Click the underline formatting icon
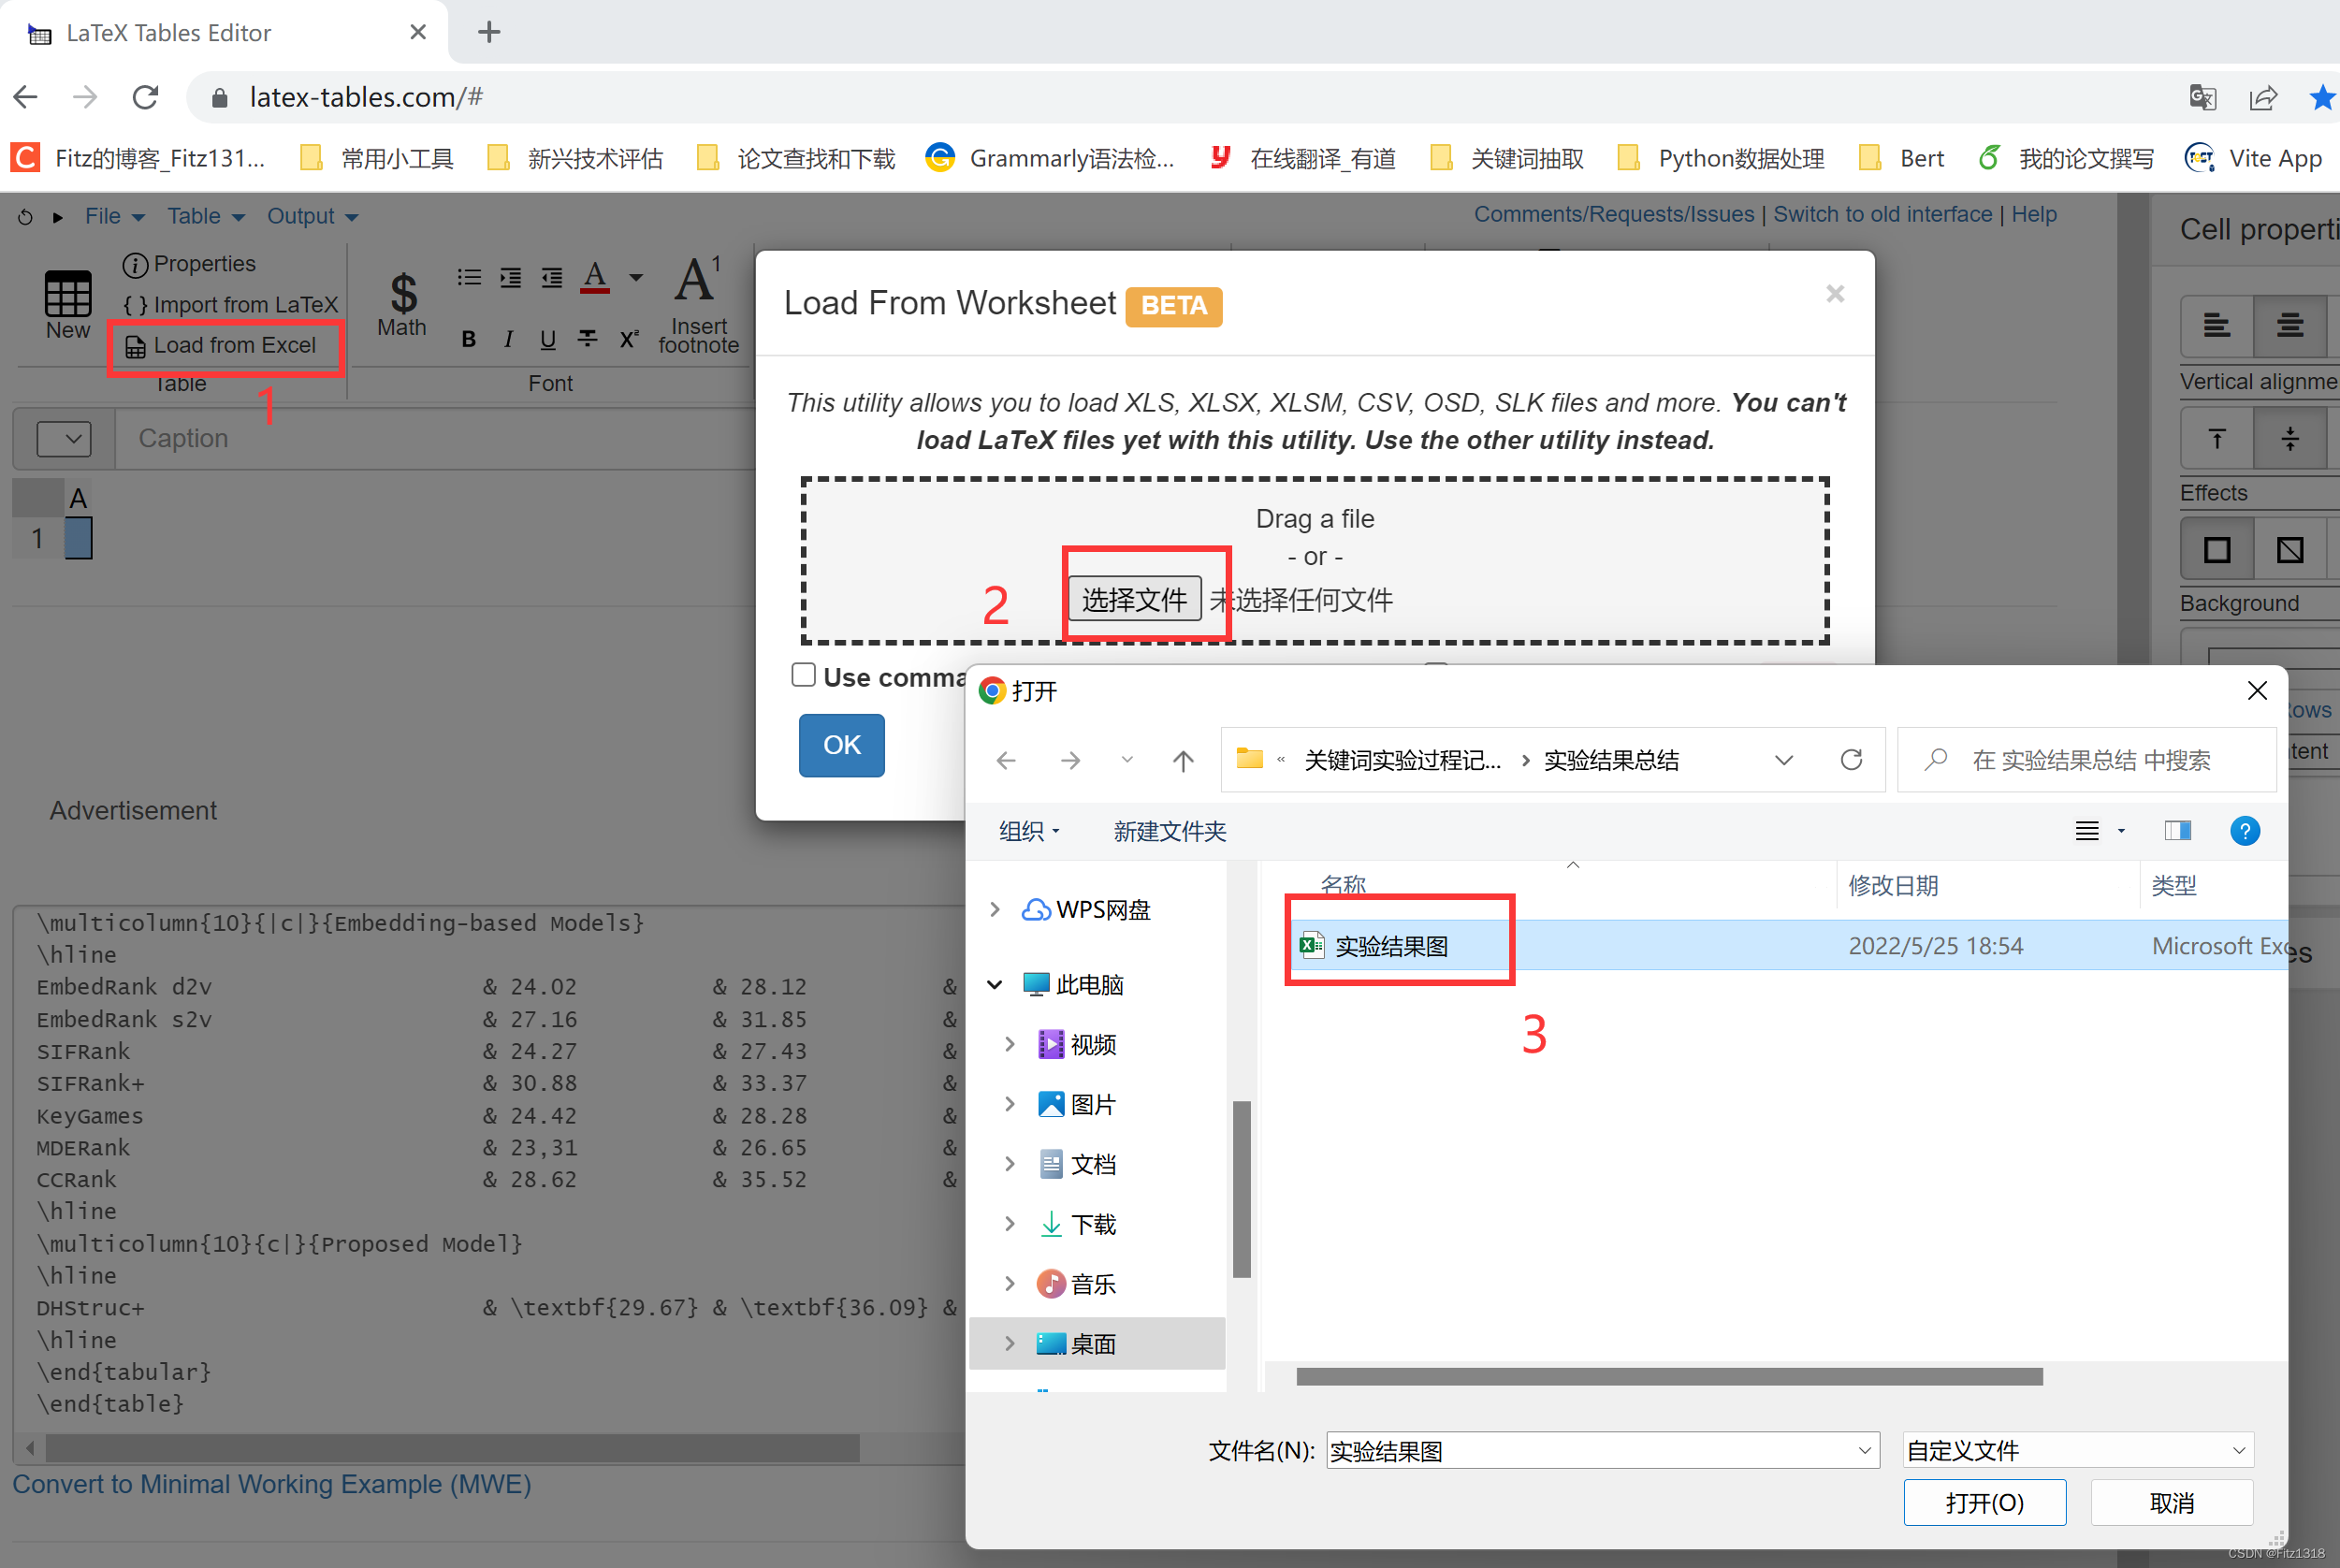This screenshot has height=1568, width=2340. tap(547, 340)
